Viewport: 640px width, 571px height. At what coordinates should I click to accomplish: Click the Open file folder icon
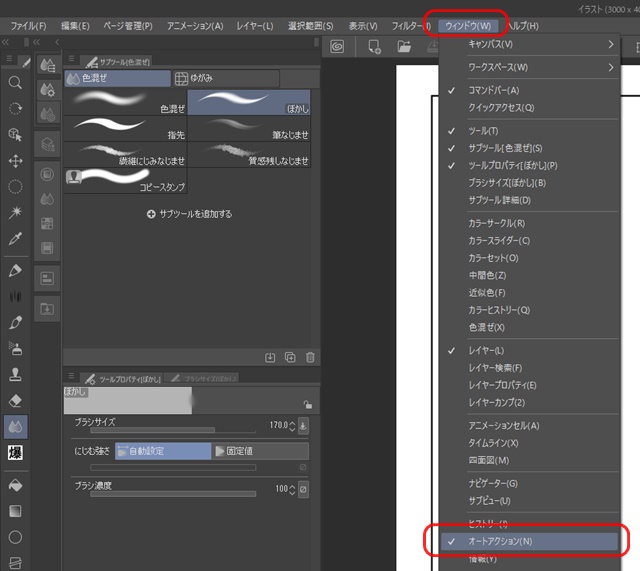coord(404,46)
